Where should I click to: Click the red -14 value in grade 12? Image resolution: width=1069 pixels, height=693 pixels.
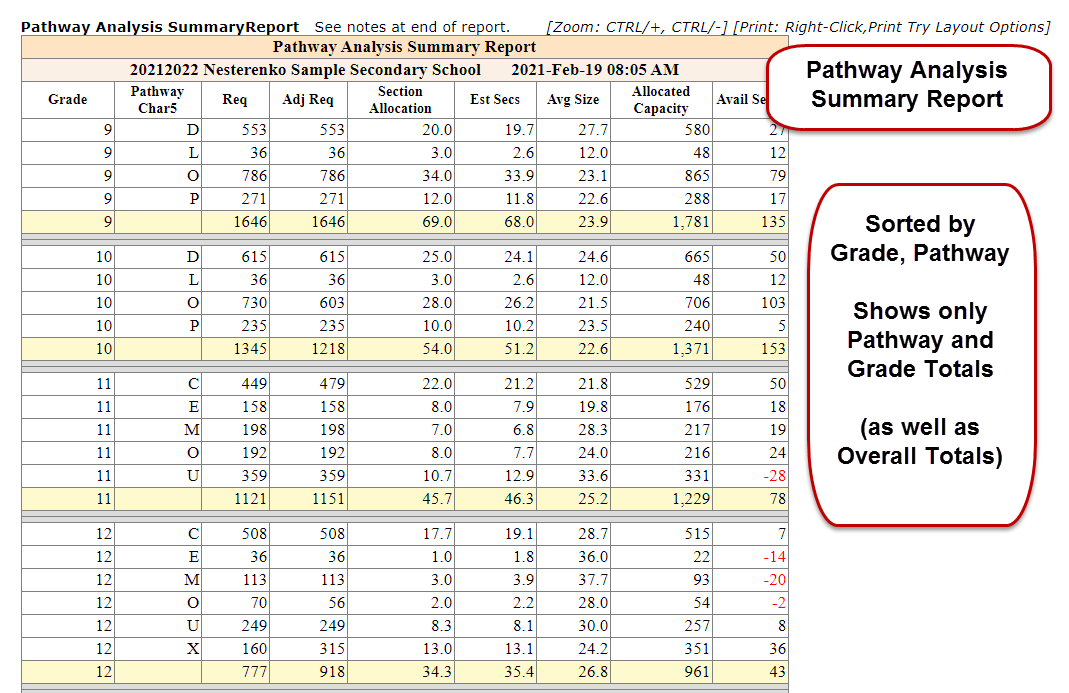[x=773, y=557]
